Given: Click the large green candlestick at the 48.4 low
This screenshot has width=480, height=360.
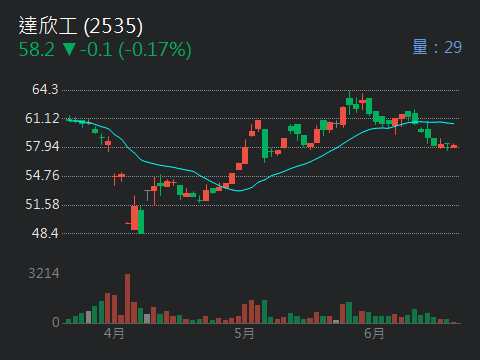Looking at the screenshot, I should click(141, 220).
